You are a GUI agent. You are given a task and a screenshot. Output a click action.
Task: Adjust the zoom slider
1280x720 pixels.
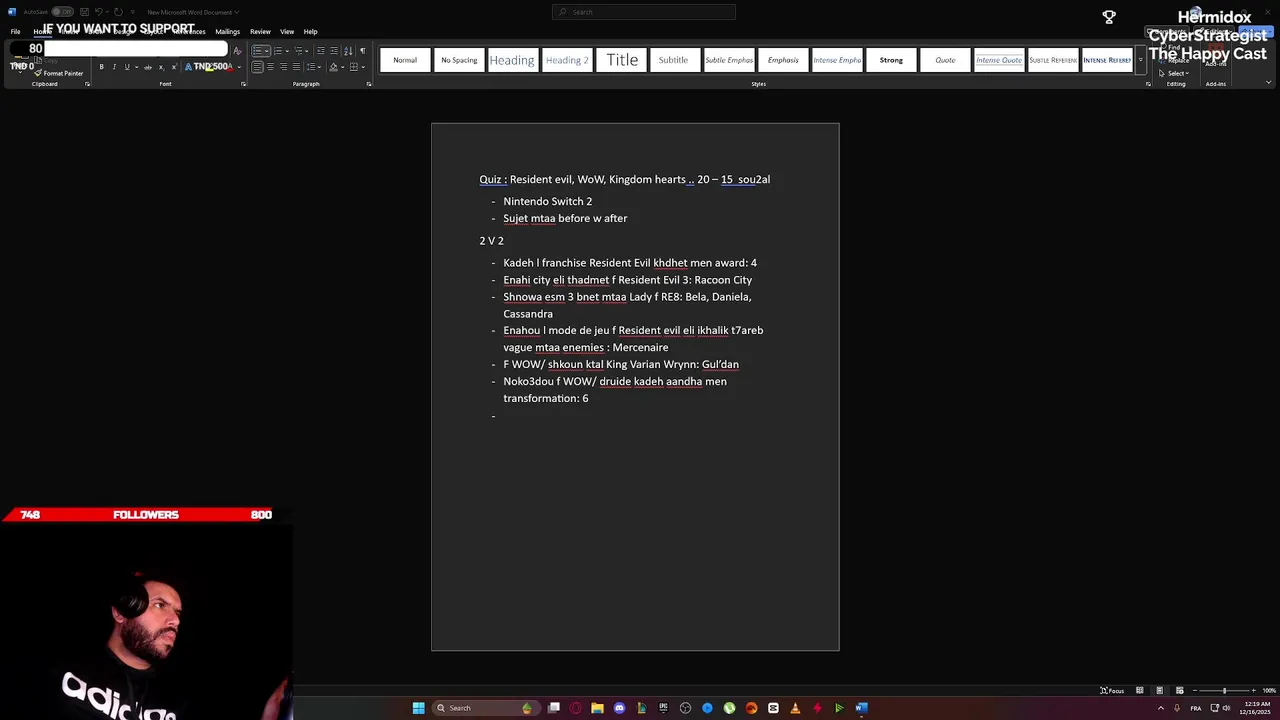tap(1224, 690)
